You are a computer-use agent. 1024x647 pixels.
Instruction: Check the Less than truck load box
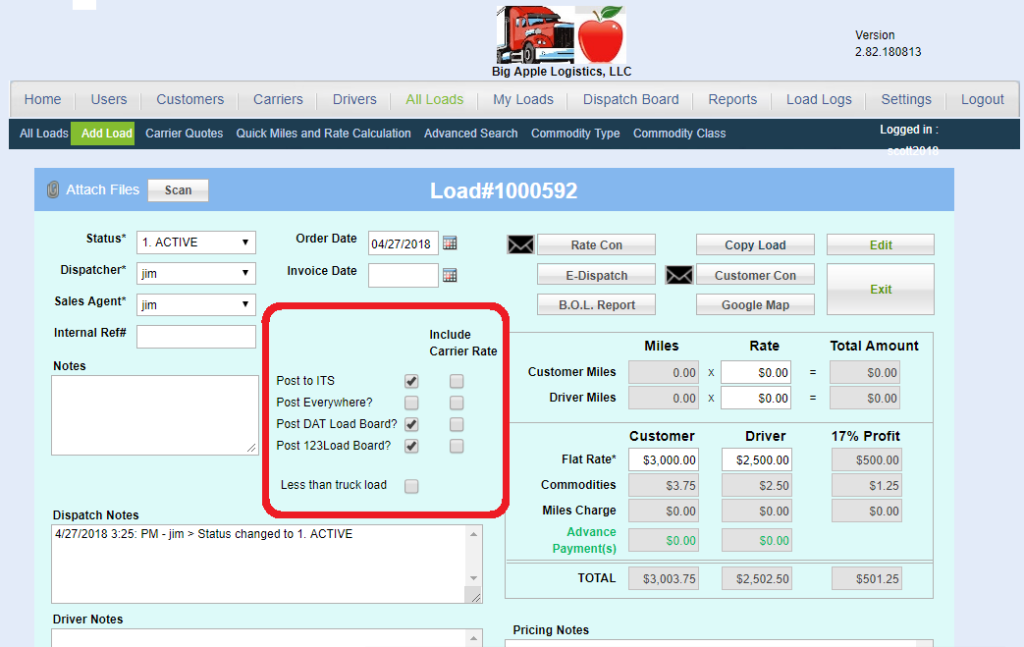[x=411, y=486]
